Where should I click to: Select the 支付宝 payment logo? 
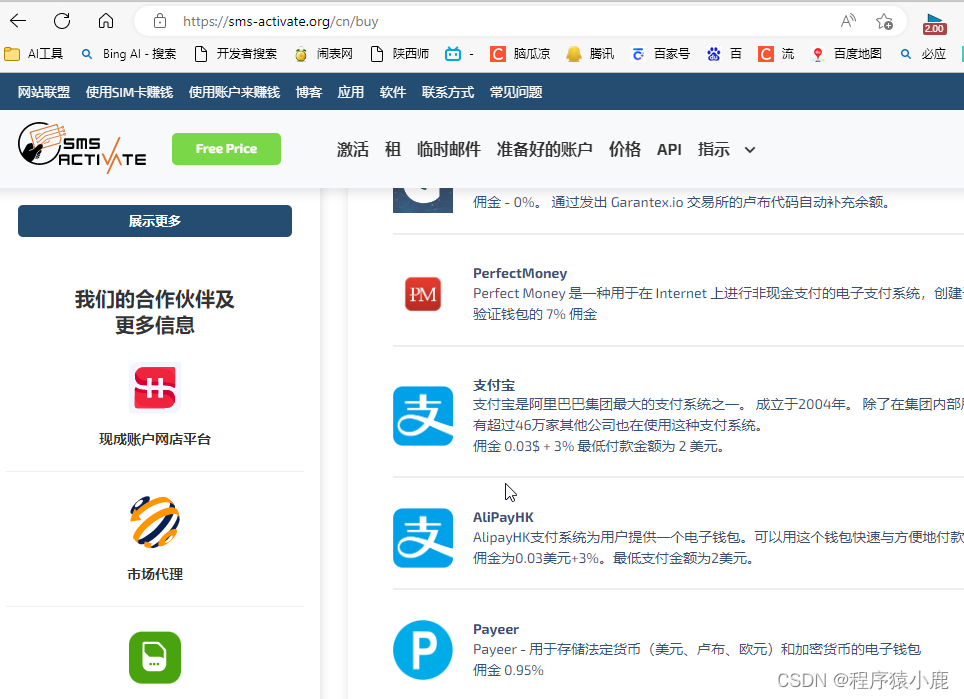(423, 416)
